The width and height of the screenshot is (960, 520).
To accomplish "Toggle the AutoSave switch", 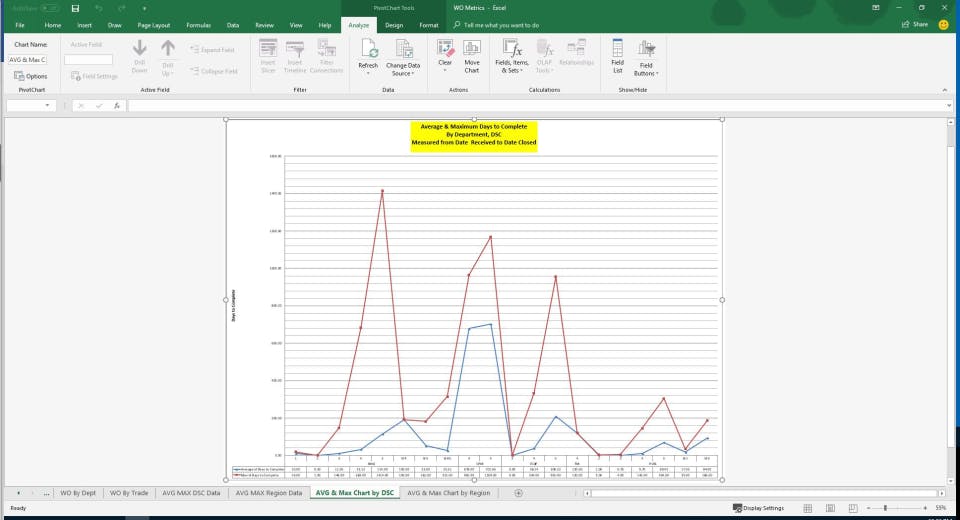I will click(50, 9).
